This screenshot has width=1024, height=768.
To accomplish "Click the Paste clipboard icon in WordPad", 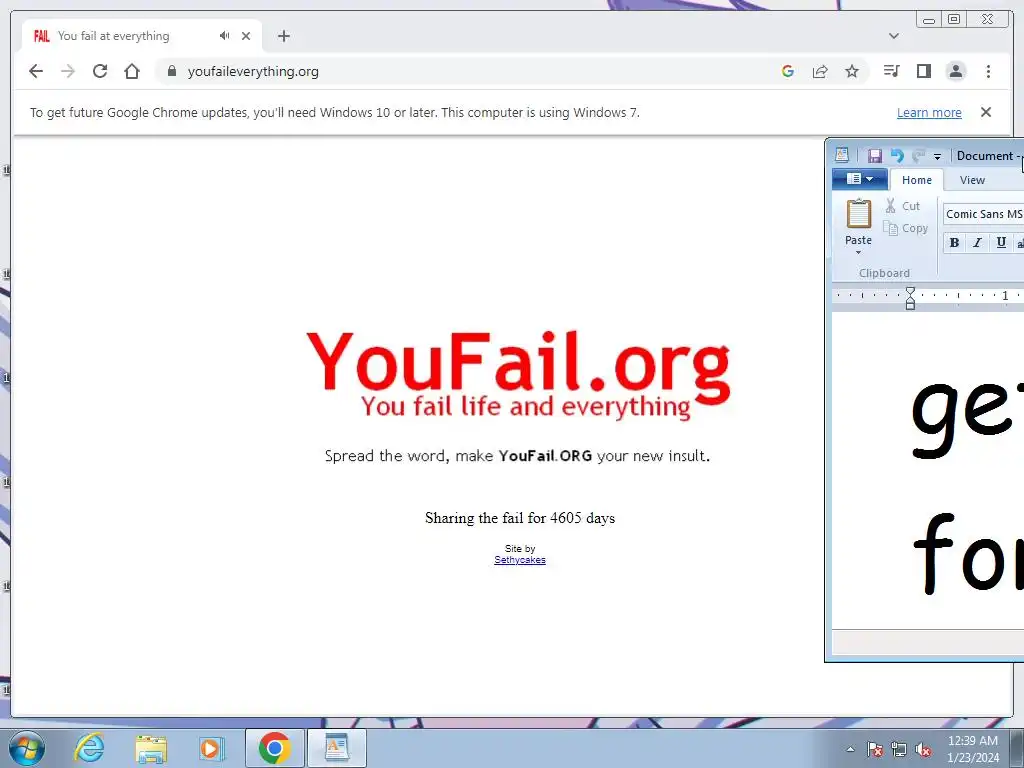I will (x=858, y=214).
